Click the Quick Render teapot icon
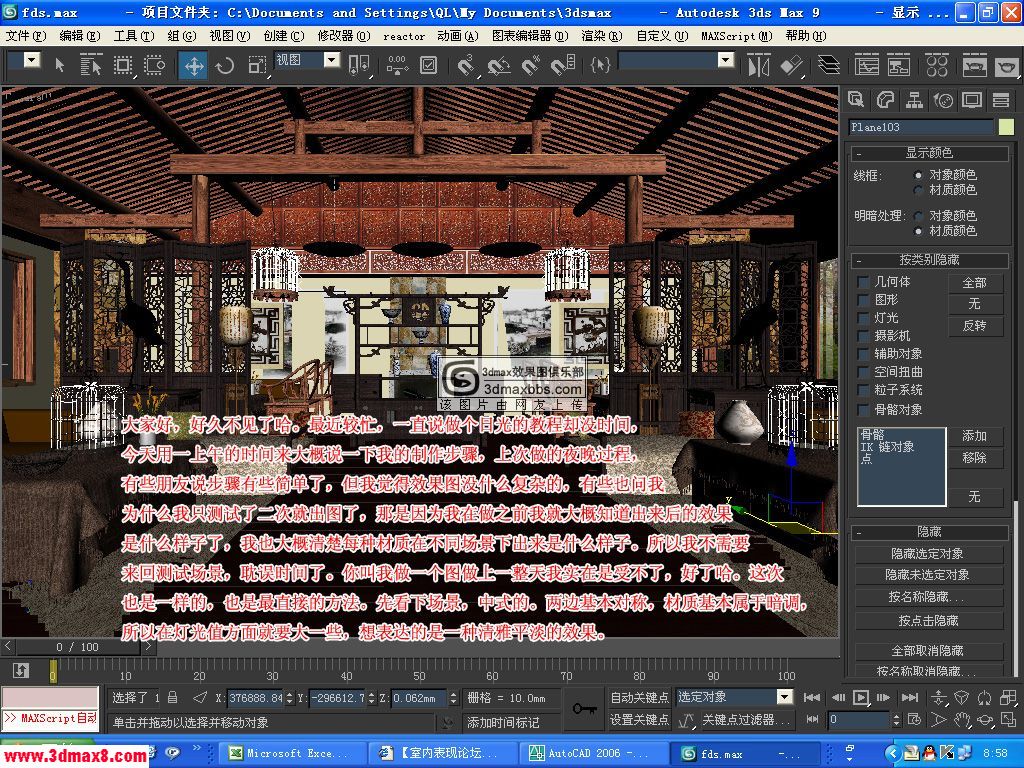Viewport: 1024px width, 768px height. (x=1006, y=65)
